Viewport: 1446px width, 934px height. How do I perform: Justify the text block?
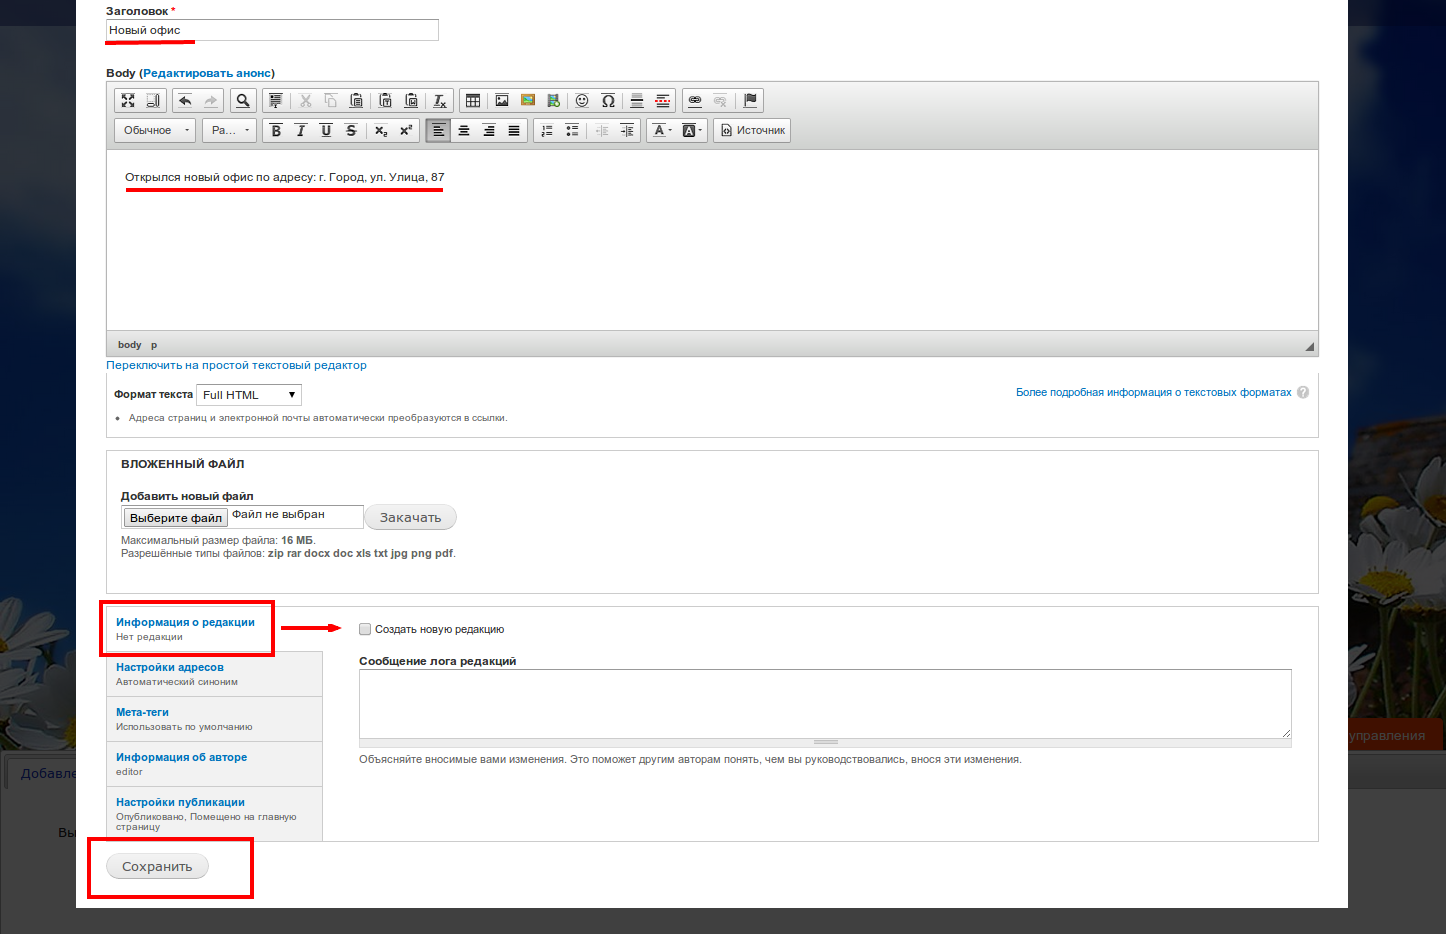(514, 131)
